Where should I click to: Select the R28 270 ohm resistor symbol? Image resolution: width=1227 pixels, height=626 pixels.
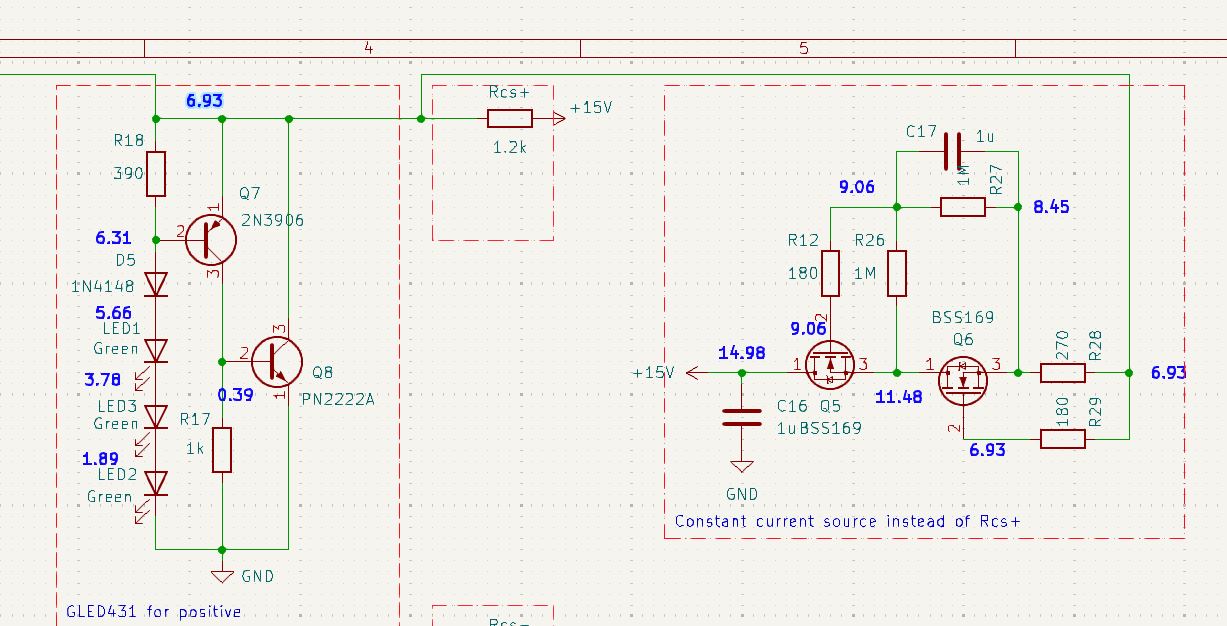(1063, 373)
